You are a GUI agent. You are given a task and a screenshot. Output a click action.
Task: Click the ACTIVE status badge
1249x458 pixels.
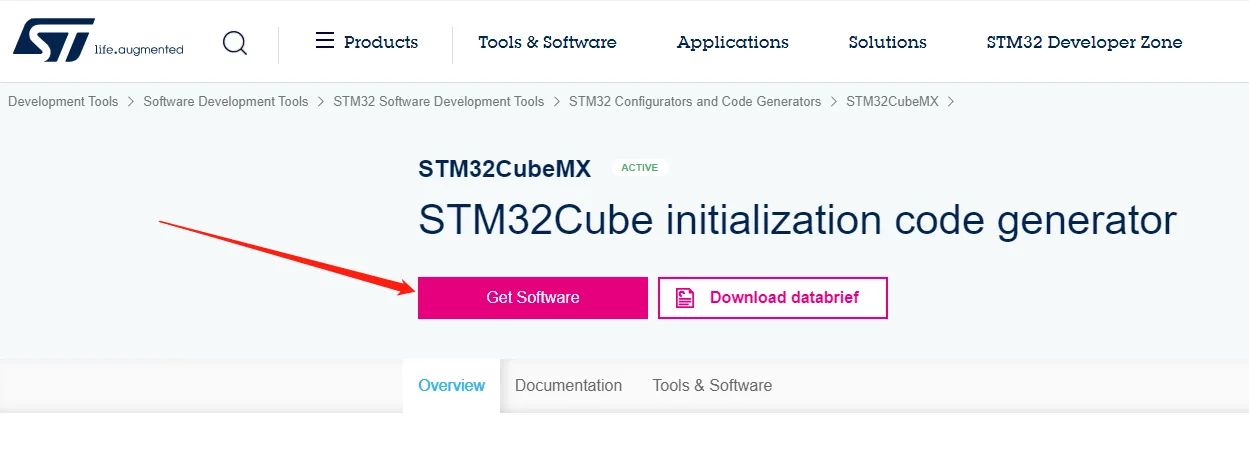pyautogui.click(x=640, y=167)
